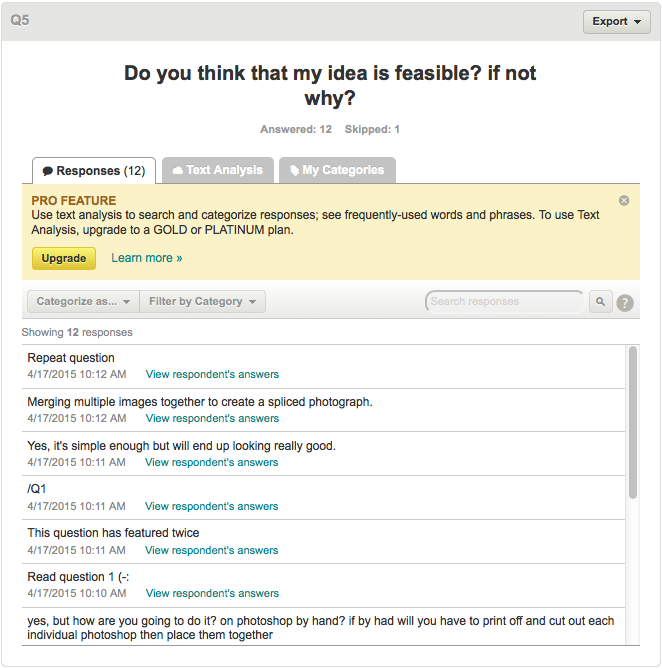Click the gray help question mark icon
This screenshot has width=662, height=669.
pyautogui.click(x=625, y=302)
